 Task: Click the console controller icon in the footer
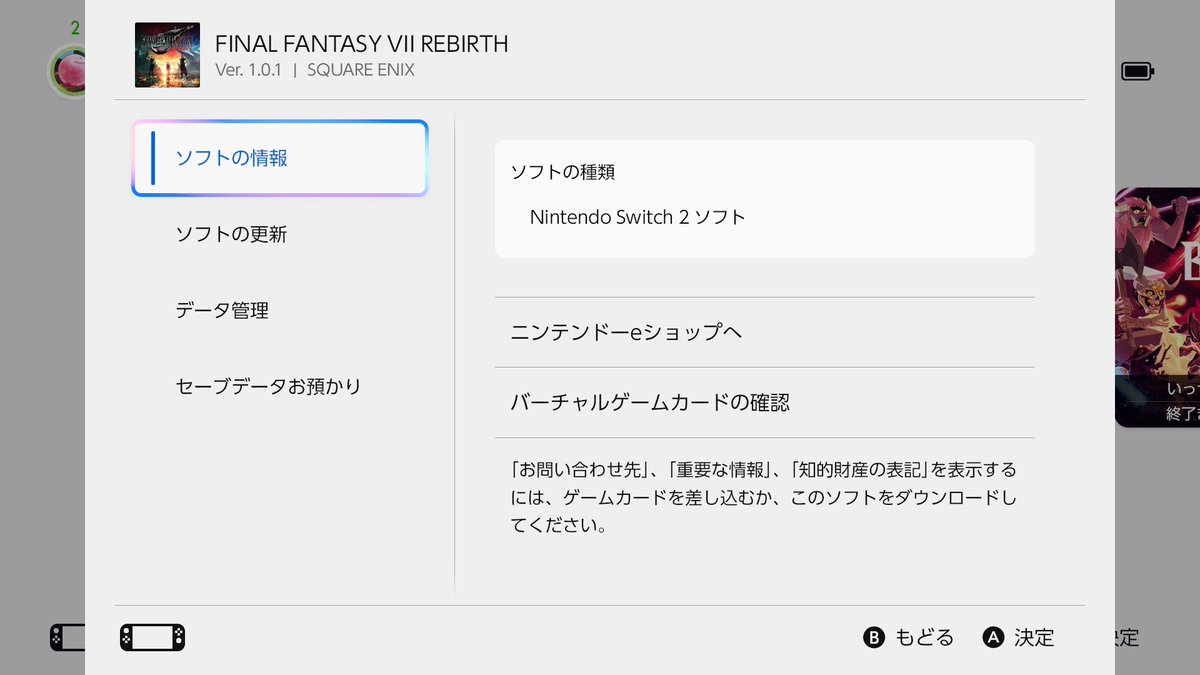tap(152, 637)
